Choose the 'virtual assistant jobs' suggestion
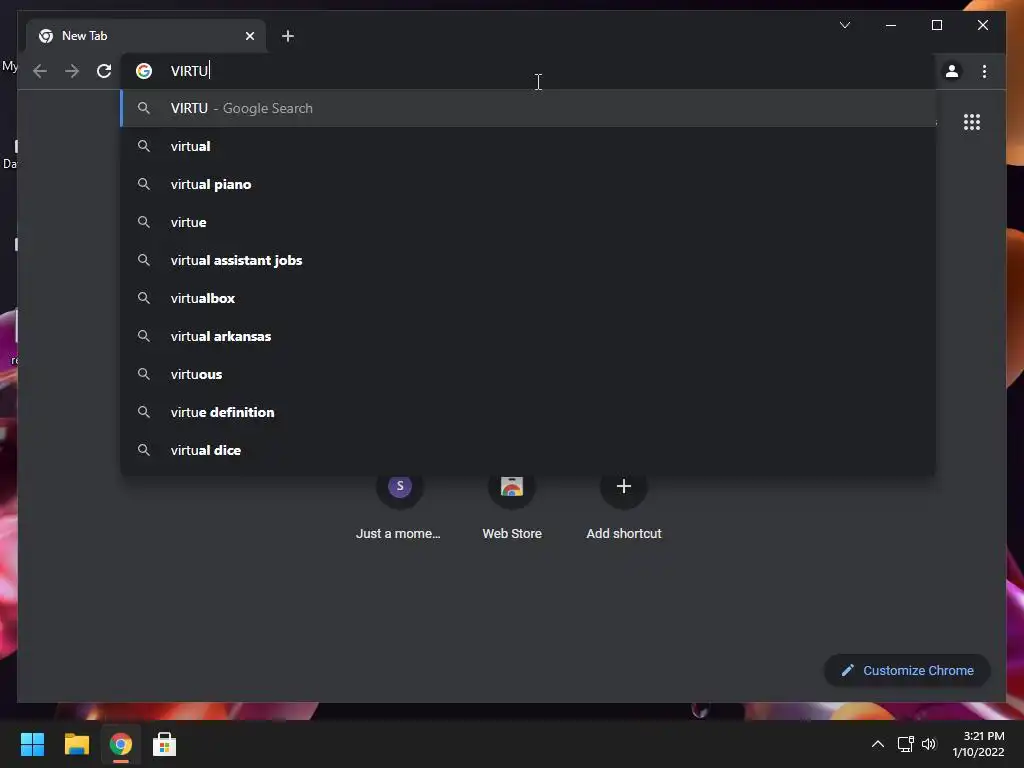1024x768 pixels. (x=528, y=260)
